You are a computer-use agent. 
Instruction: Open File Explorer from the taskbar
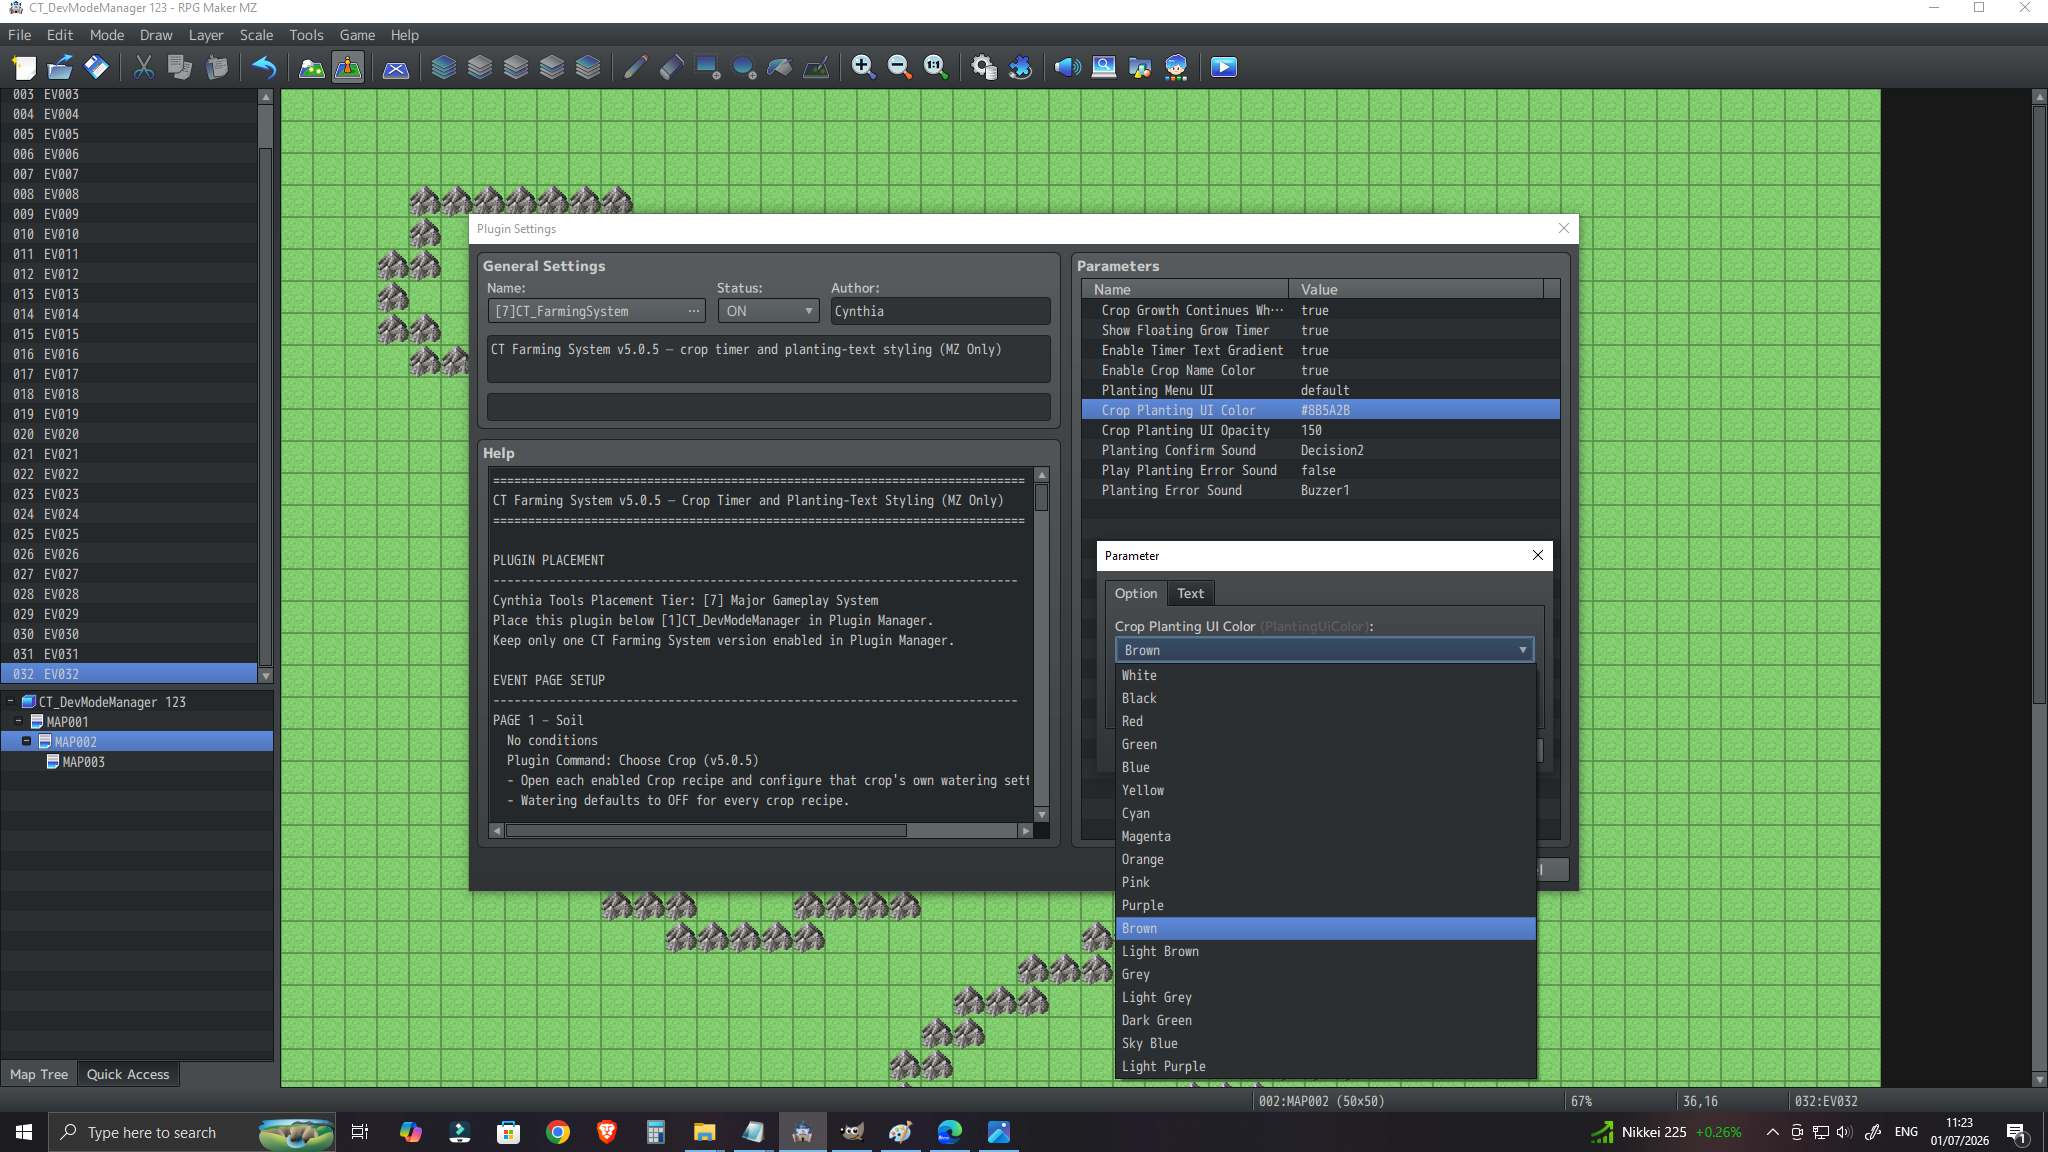[x=704, y=1132]
